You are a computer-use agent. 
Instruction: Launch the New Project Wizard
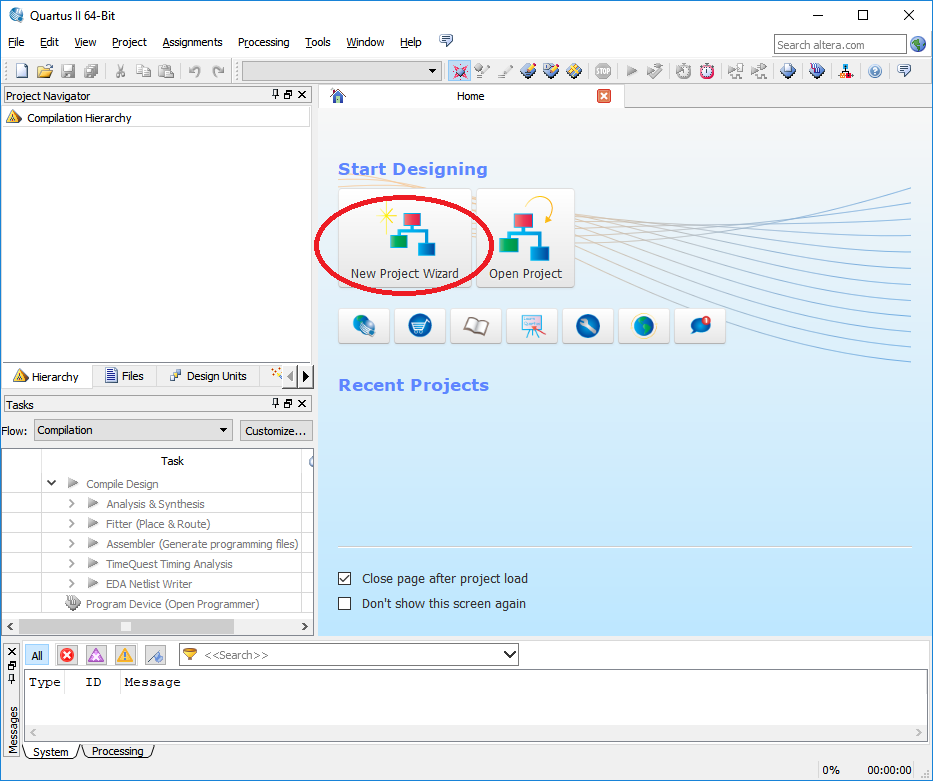coord(405,238)
